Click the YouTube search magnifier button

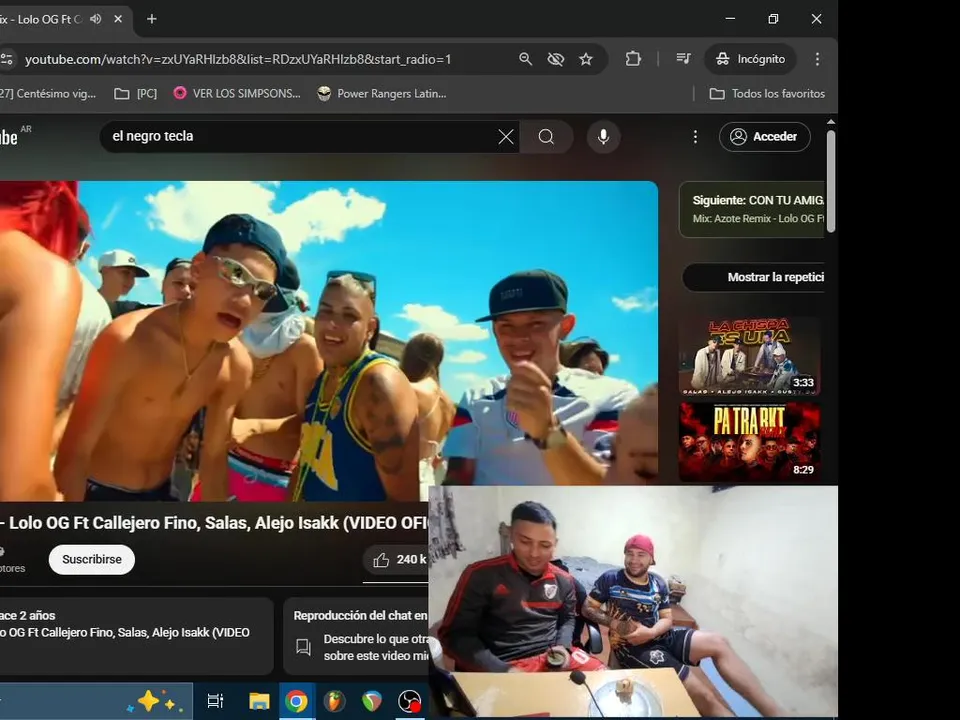[x=546, y=137]
